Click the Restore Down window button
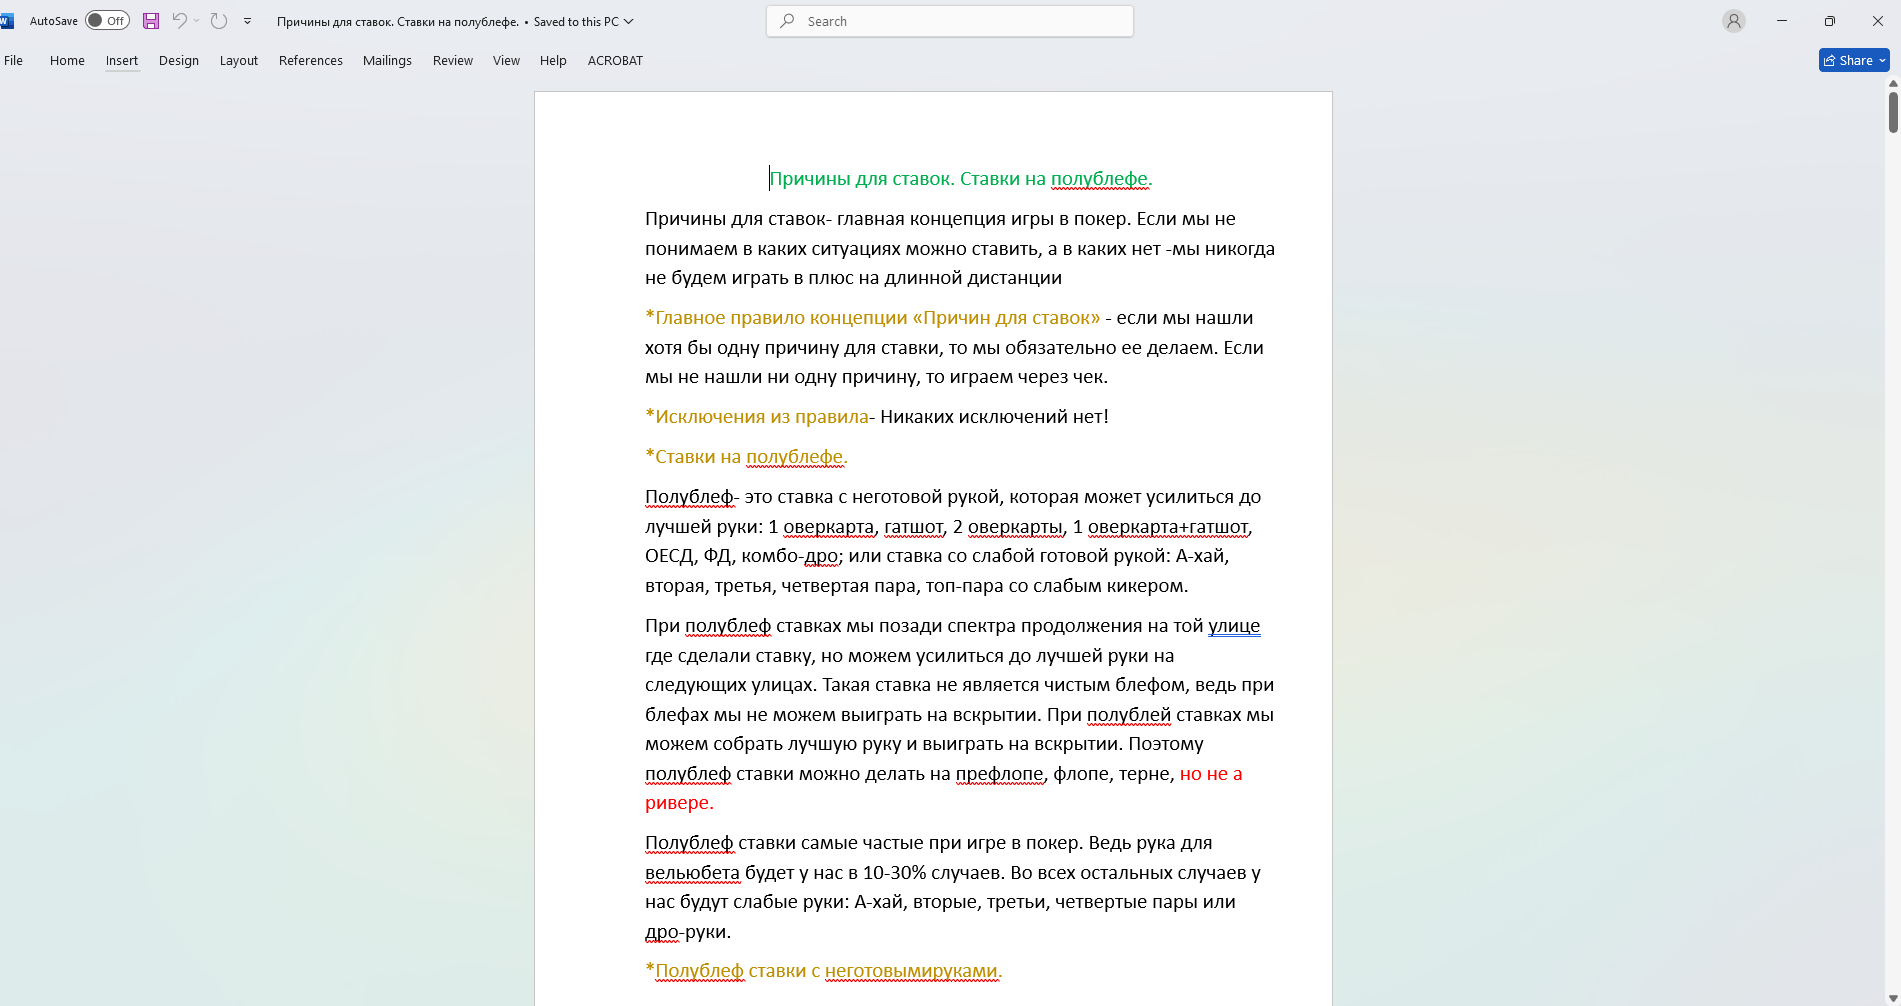 1830,21
